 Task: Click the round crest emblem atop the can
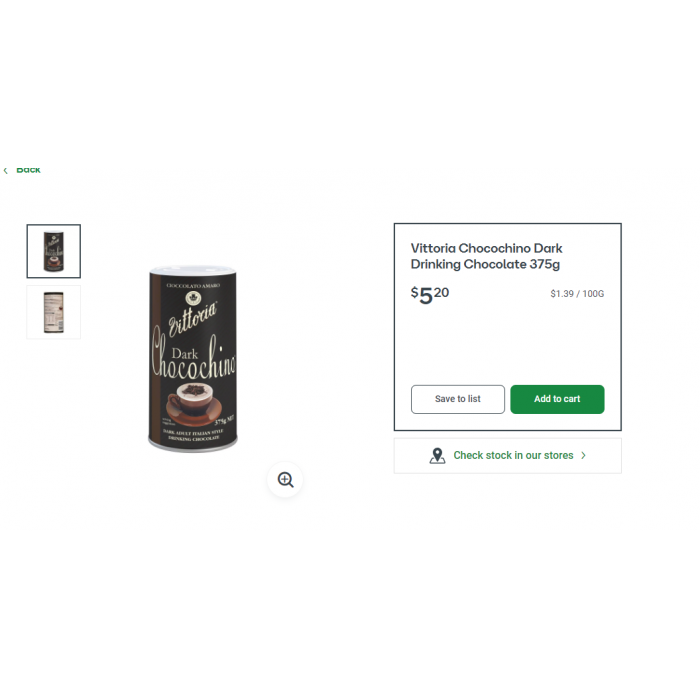pyautogui.click(x=193, y=298)
